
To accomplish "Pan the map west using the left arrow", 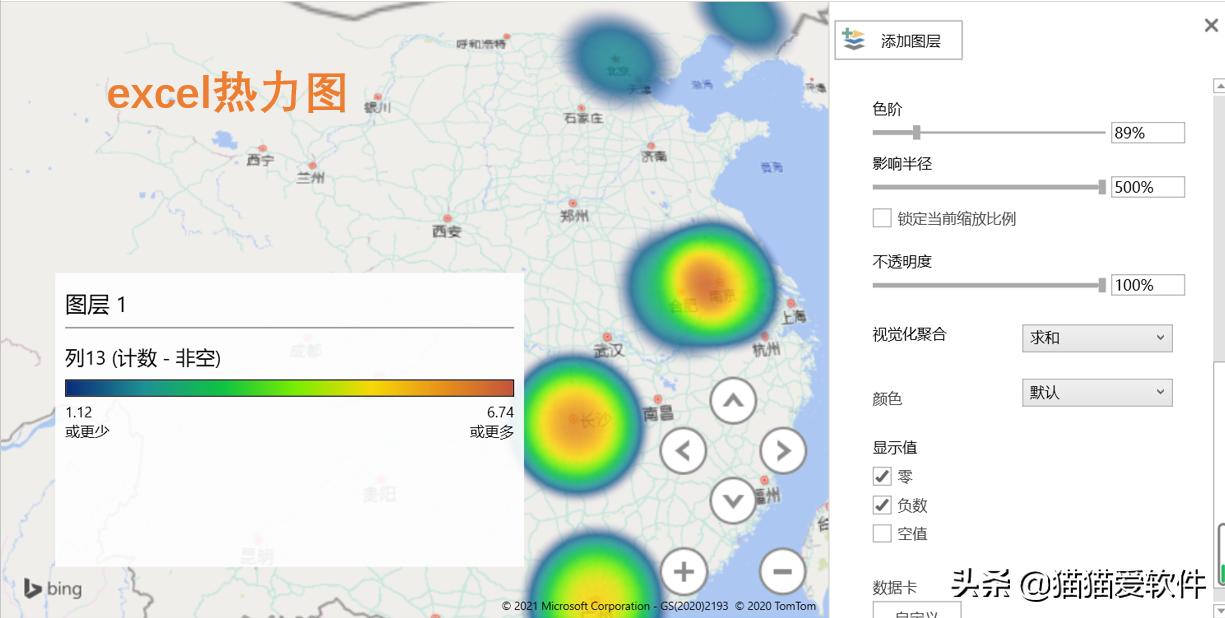I will 684,450.
